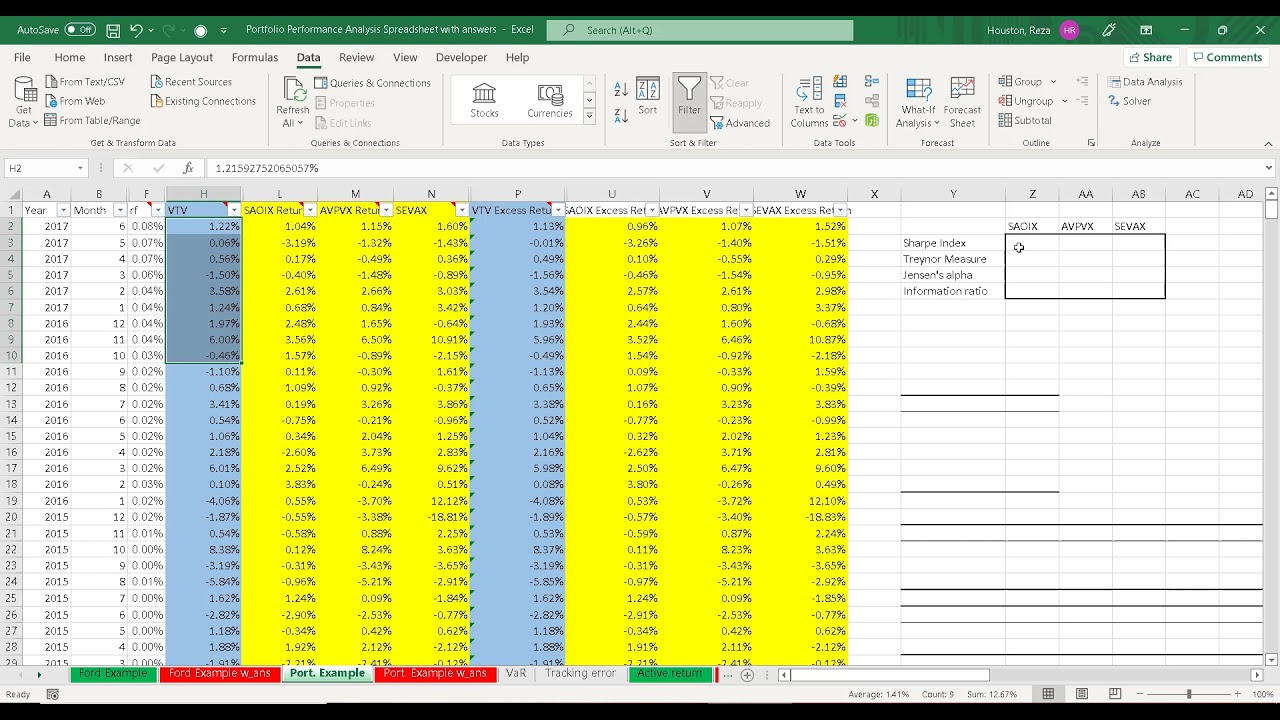Viewport: 1280px width, 720px height.
Task: Expand the formula bar
Action: (x=1268, y=168)
